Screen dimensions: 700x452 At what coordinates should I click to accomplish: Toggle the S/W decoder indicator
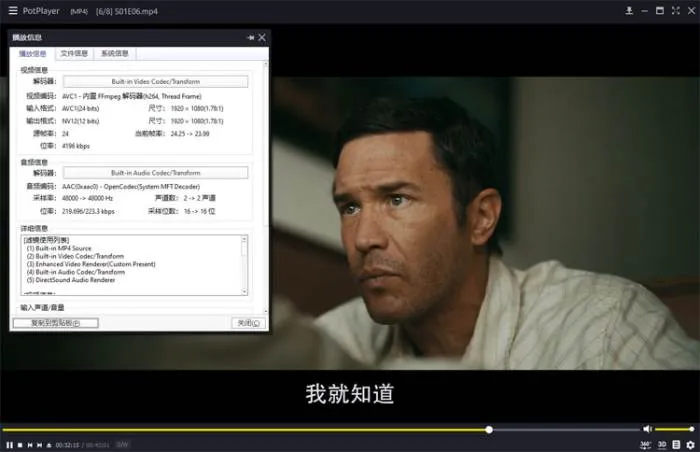pyautogui.click(x=122, y=444)
